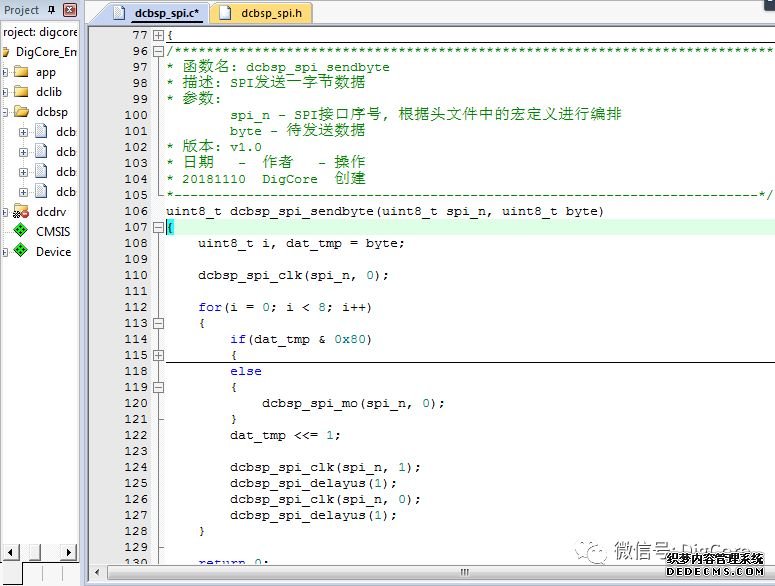Collapse the for-loop block at line 113
Viewport: 775px width, 586px height.
coord(158,323)
